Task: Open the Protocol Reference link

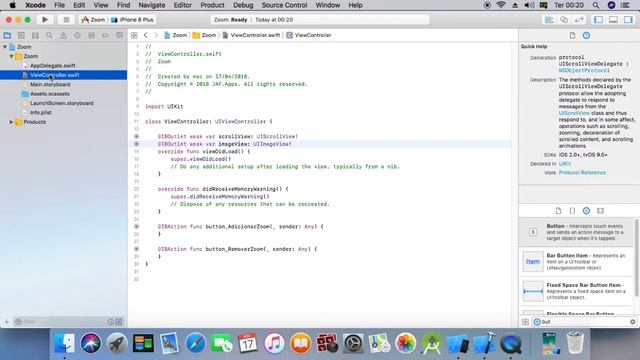Action: (582, 173)
